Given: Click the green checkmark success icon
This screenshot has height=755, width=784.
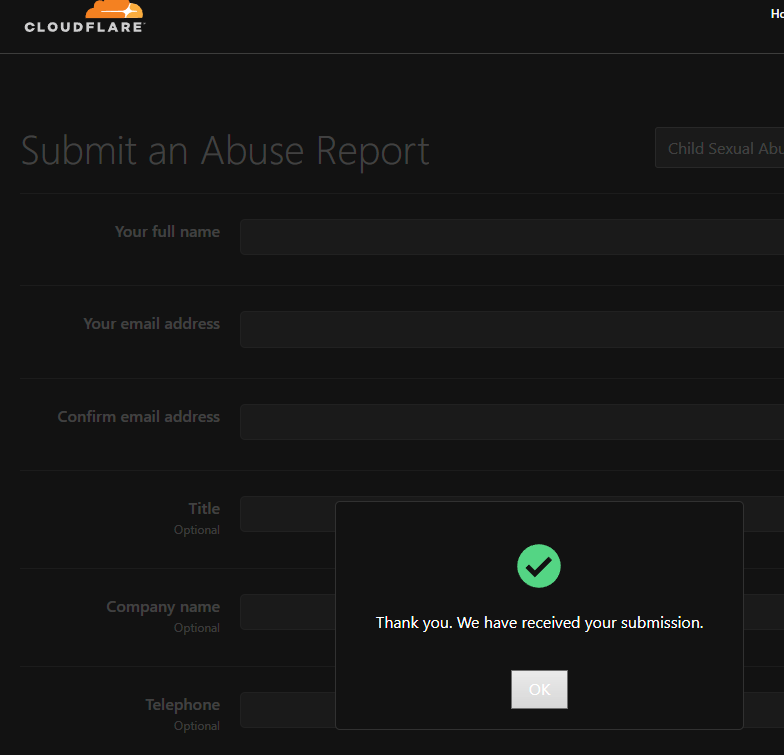Looking at the screenshot, I should tap(538, 566).
